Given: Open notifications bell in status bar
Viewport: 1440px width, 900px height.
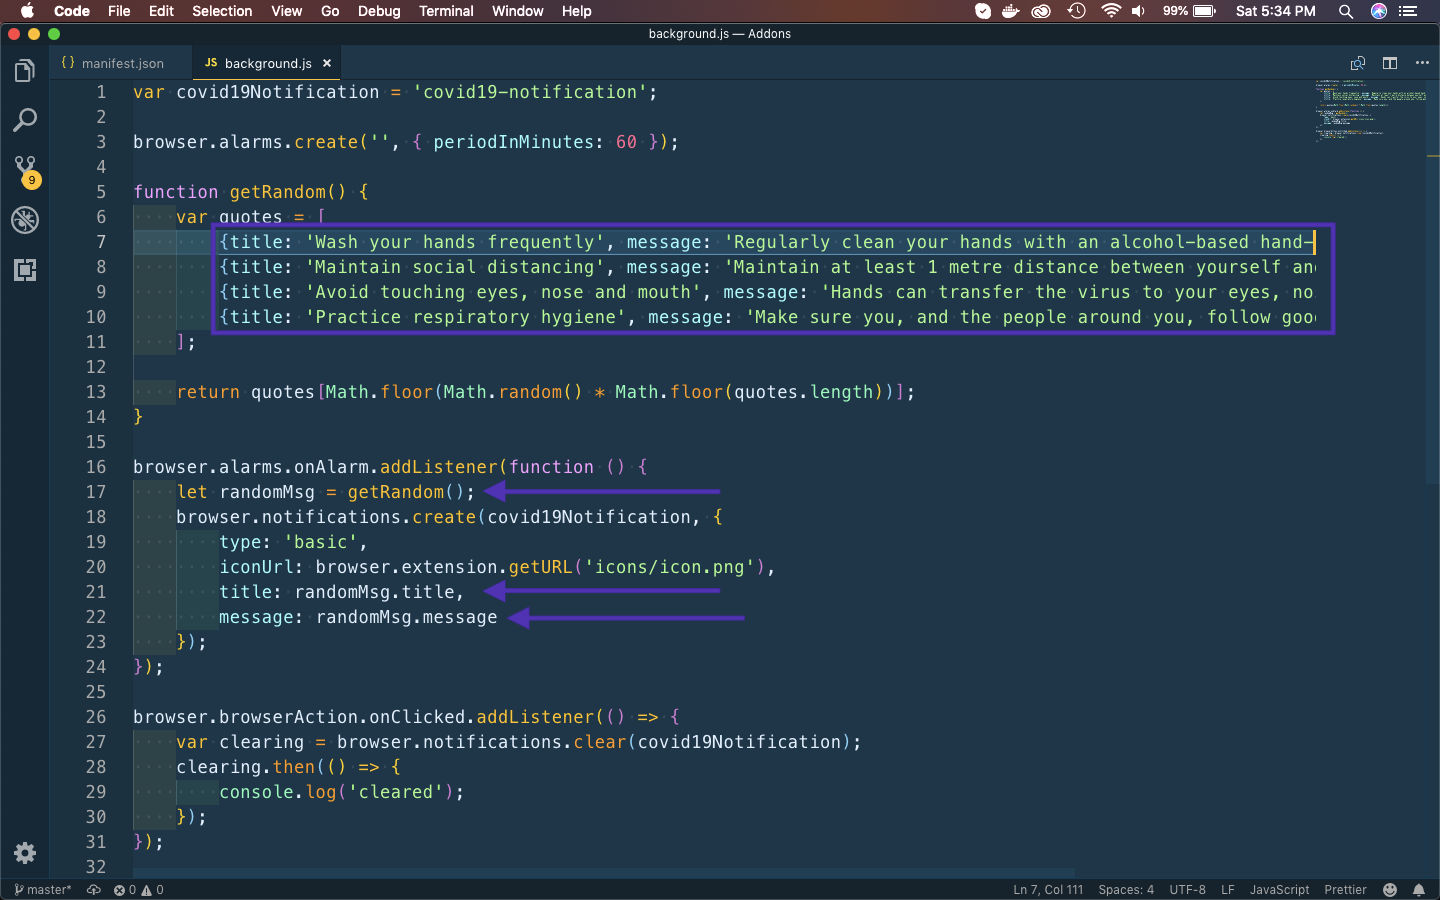Looking at the screenshot, I should (1419, 889).
